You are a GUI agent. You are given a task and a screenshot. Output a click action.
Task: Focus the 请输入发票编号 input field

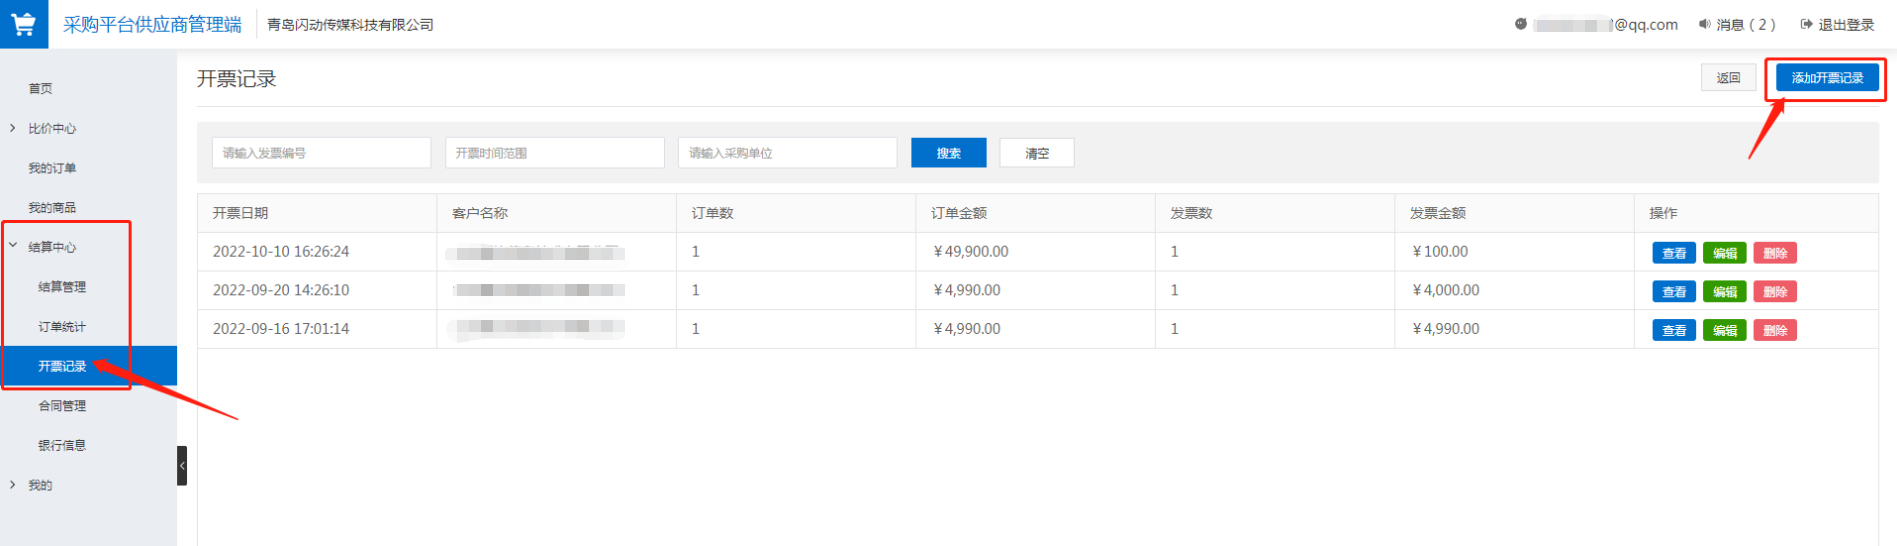click(321, 153)
